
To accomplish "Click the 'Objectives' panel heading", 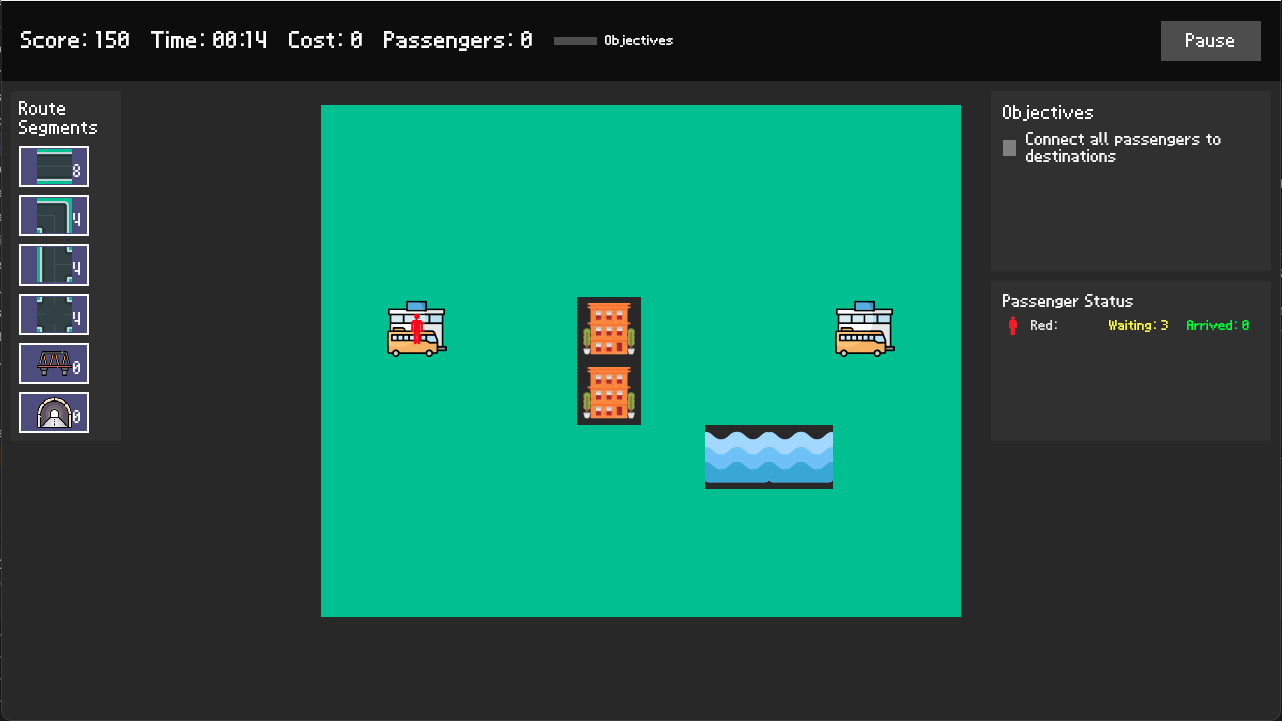I will [x=1048, y=113].
